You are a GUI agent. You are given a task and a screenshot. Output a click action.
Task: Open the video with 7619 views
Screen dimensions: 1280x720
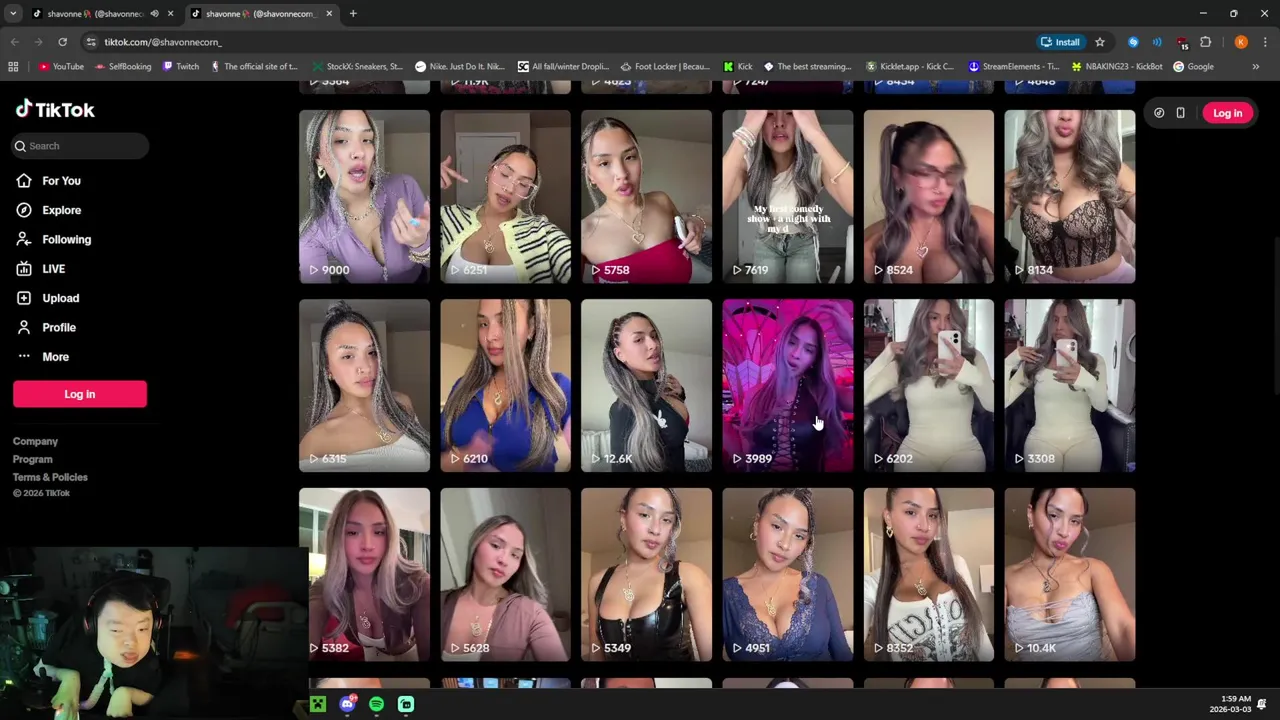(x=788, y=197)
